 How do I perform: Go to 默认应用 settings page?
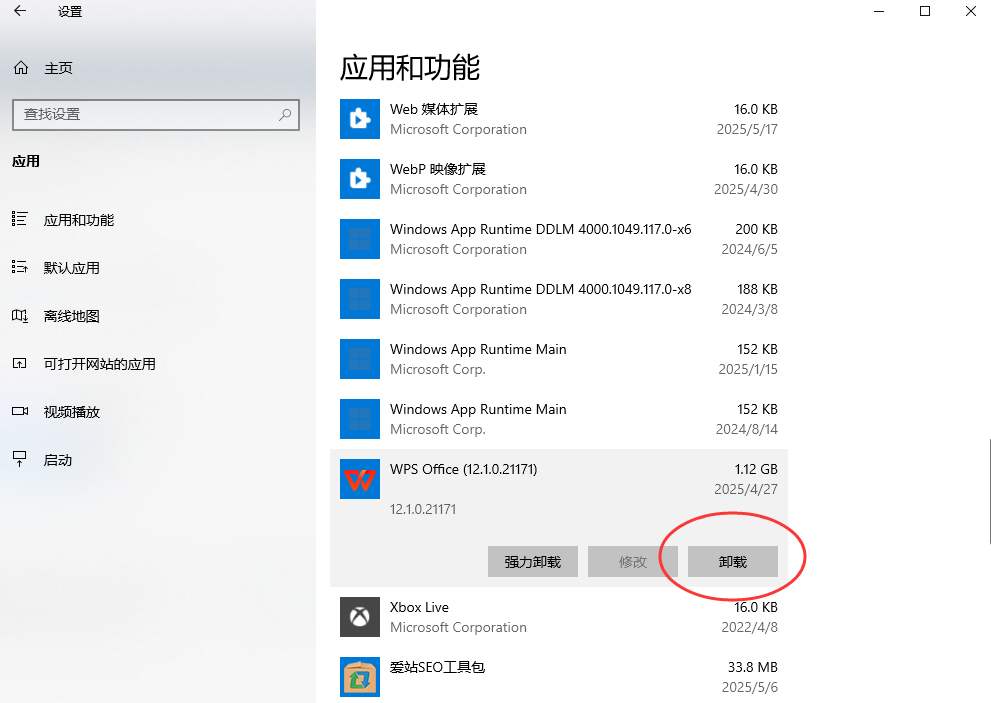tap(71, 268)
